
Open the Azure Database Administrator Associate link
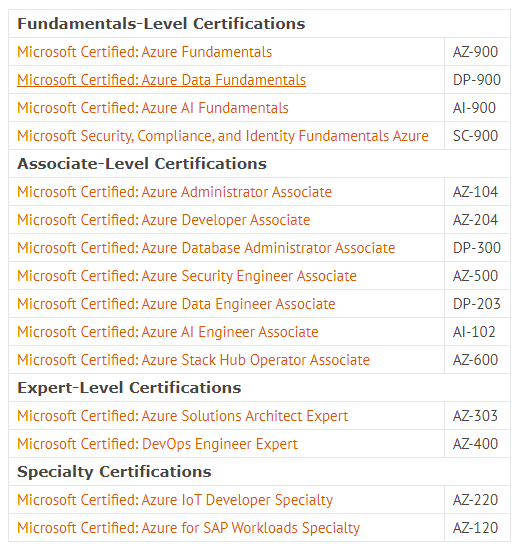click(x=206, y=248)
